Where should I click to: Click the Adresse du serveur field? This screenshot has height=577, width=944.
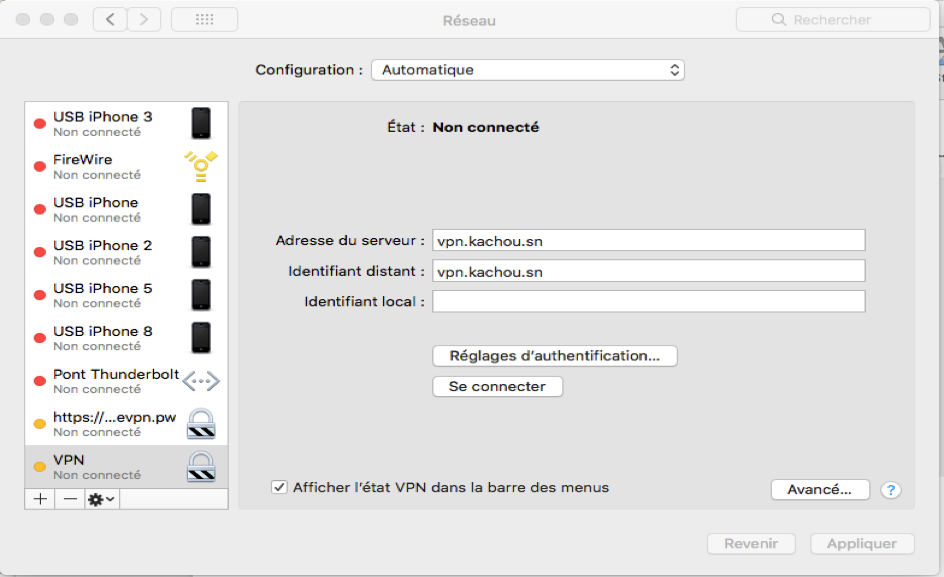point(648,240)
